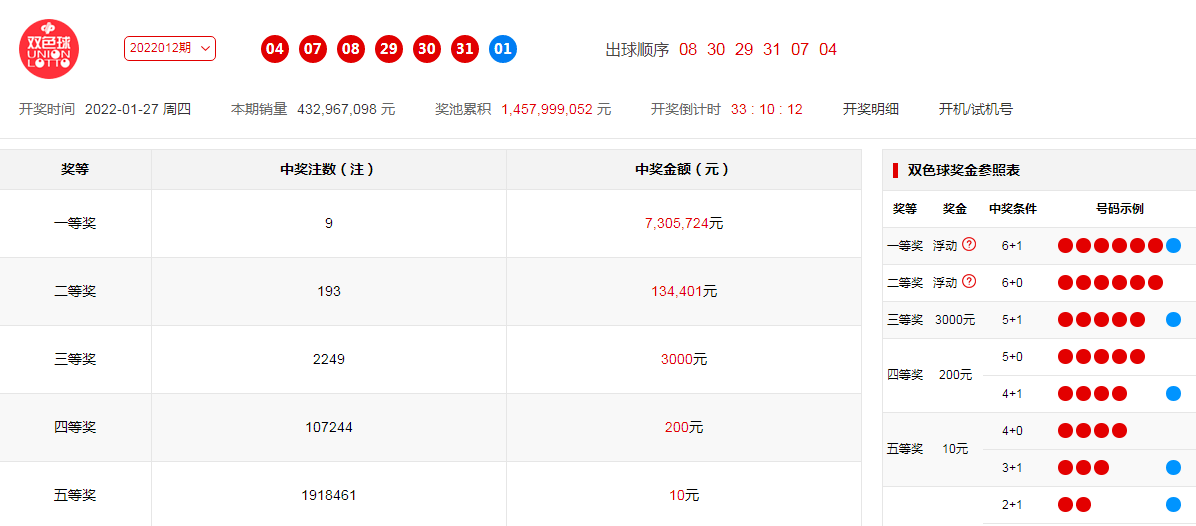Viewport: 1196px width, 526px height.
Task: Click 10元 in the reference table
Action: click(955, 449)
